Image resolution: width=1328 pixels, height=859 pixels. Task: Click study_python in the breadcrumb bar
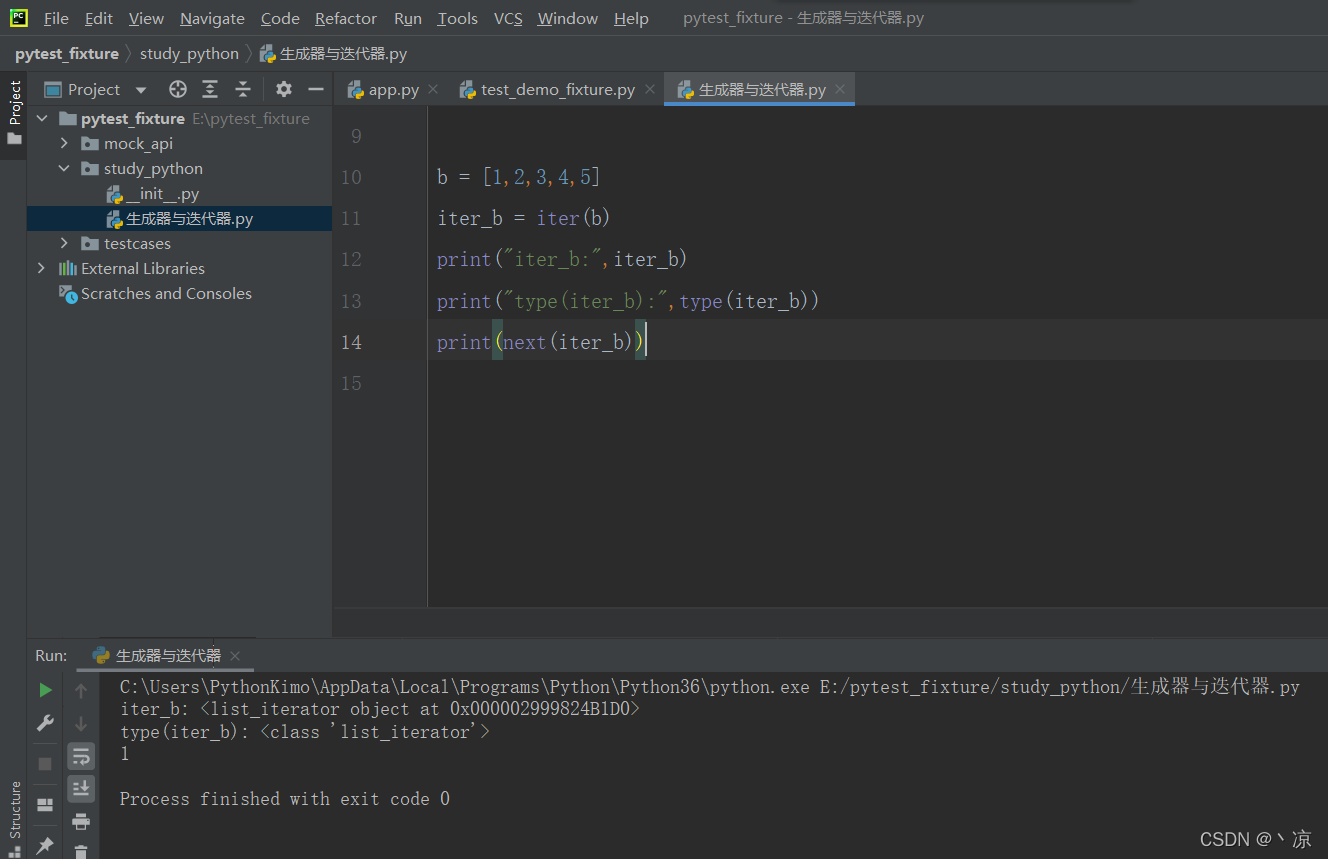189,54
